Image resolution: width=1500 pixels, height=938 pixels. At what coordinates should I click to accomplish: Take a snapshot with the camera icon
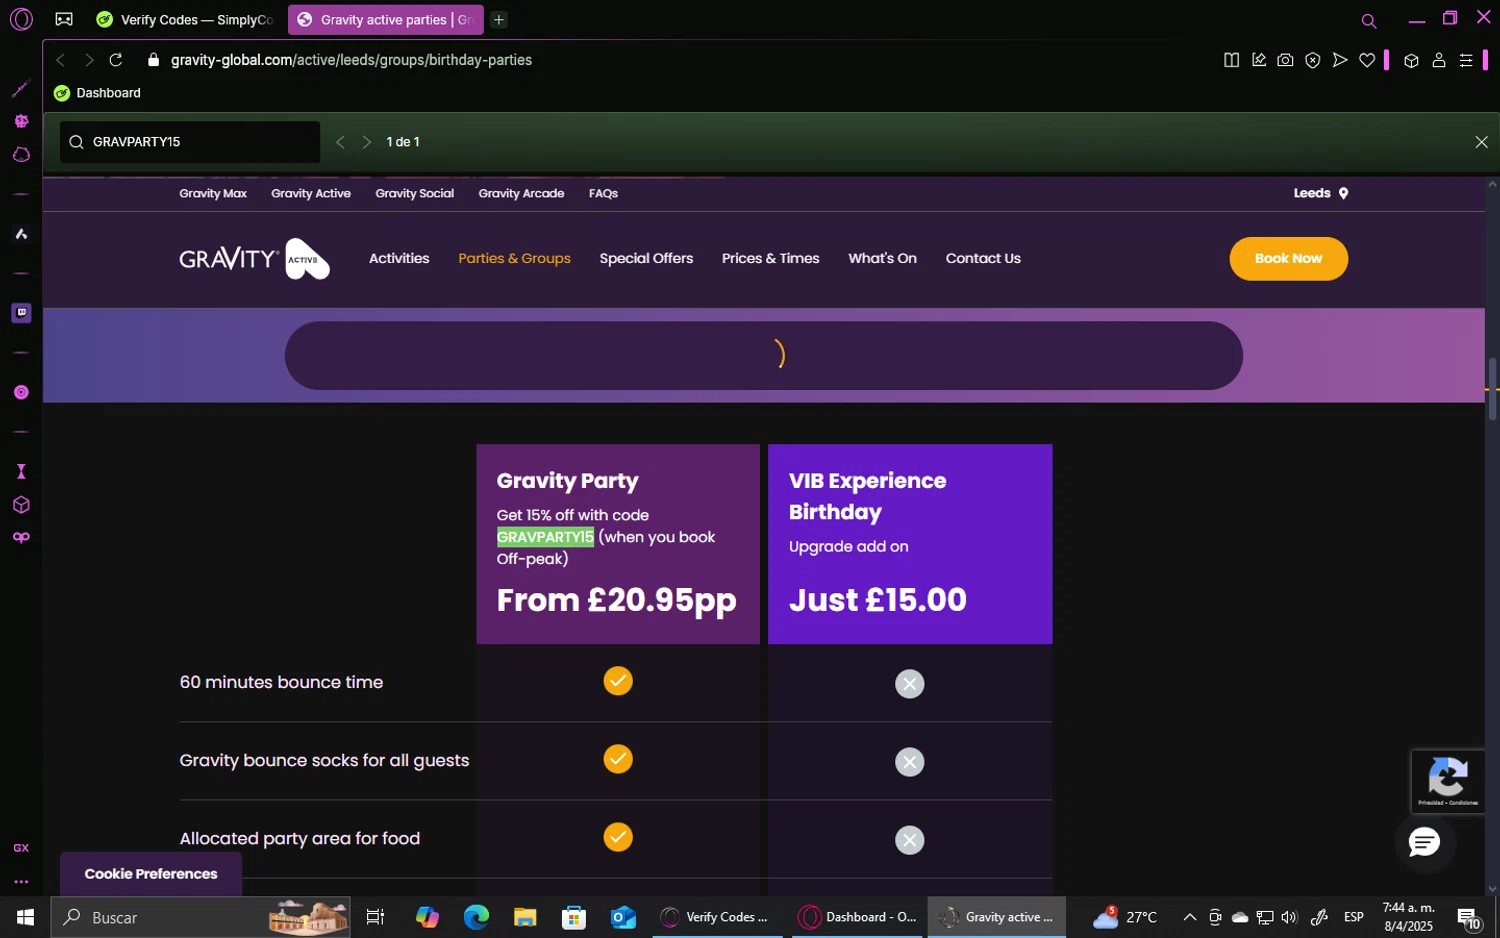[1285, 60]
